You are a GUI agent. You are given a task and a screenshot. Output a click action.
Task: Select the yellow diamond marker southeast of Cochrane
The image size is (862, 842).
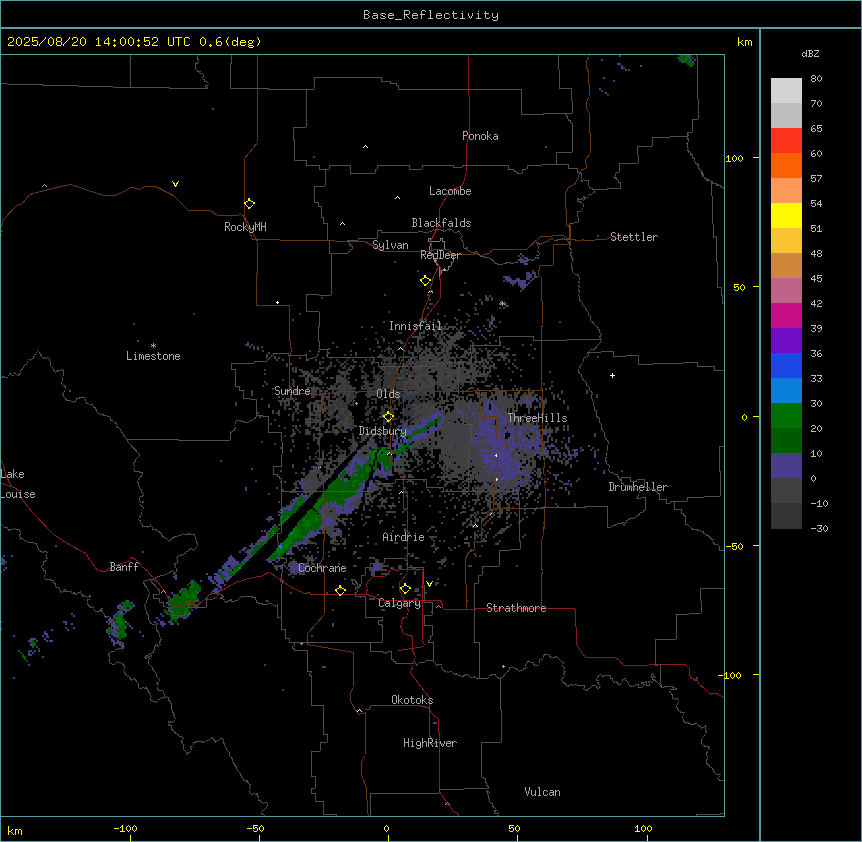coord(340,590)
